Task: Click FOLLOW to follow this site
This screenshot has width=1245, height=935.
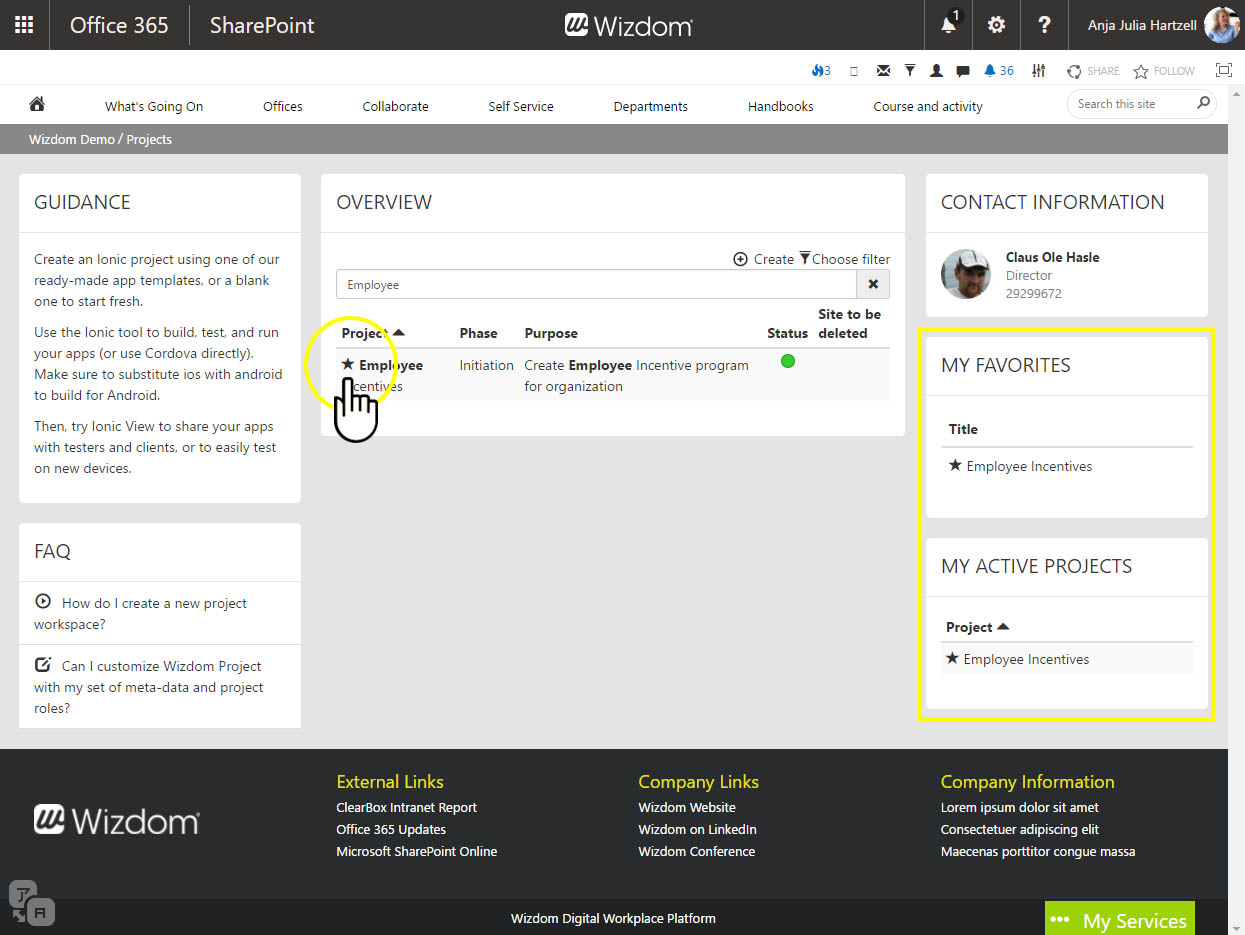Action: point(1164,71)
